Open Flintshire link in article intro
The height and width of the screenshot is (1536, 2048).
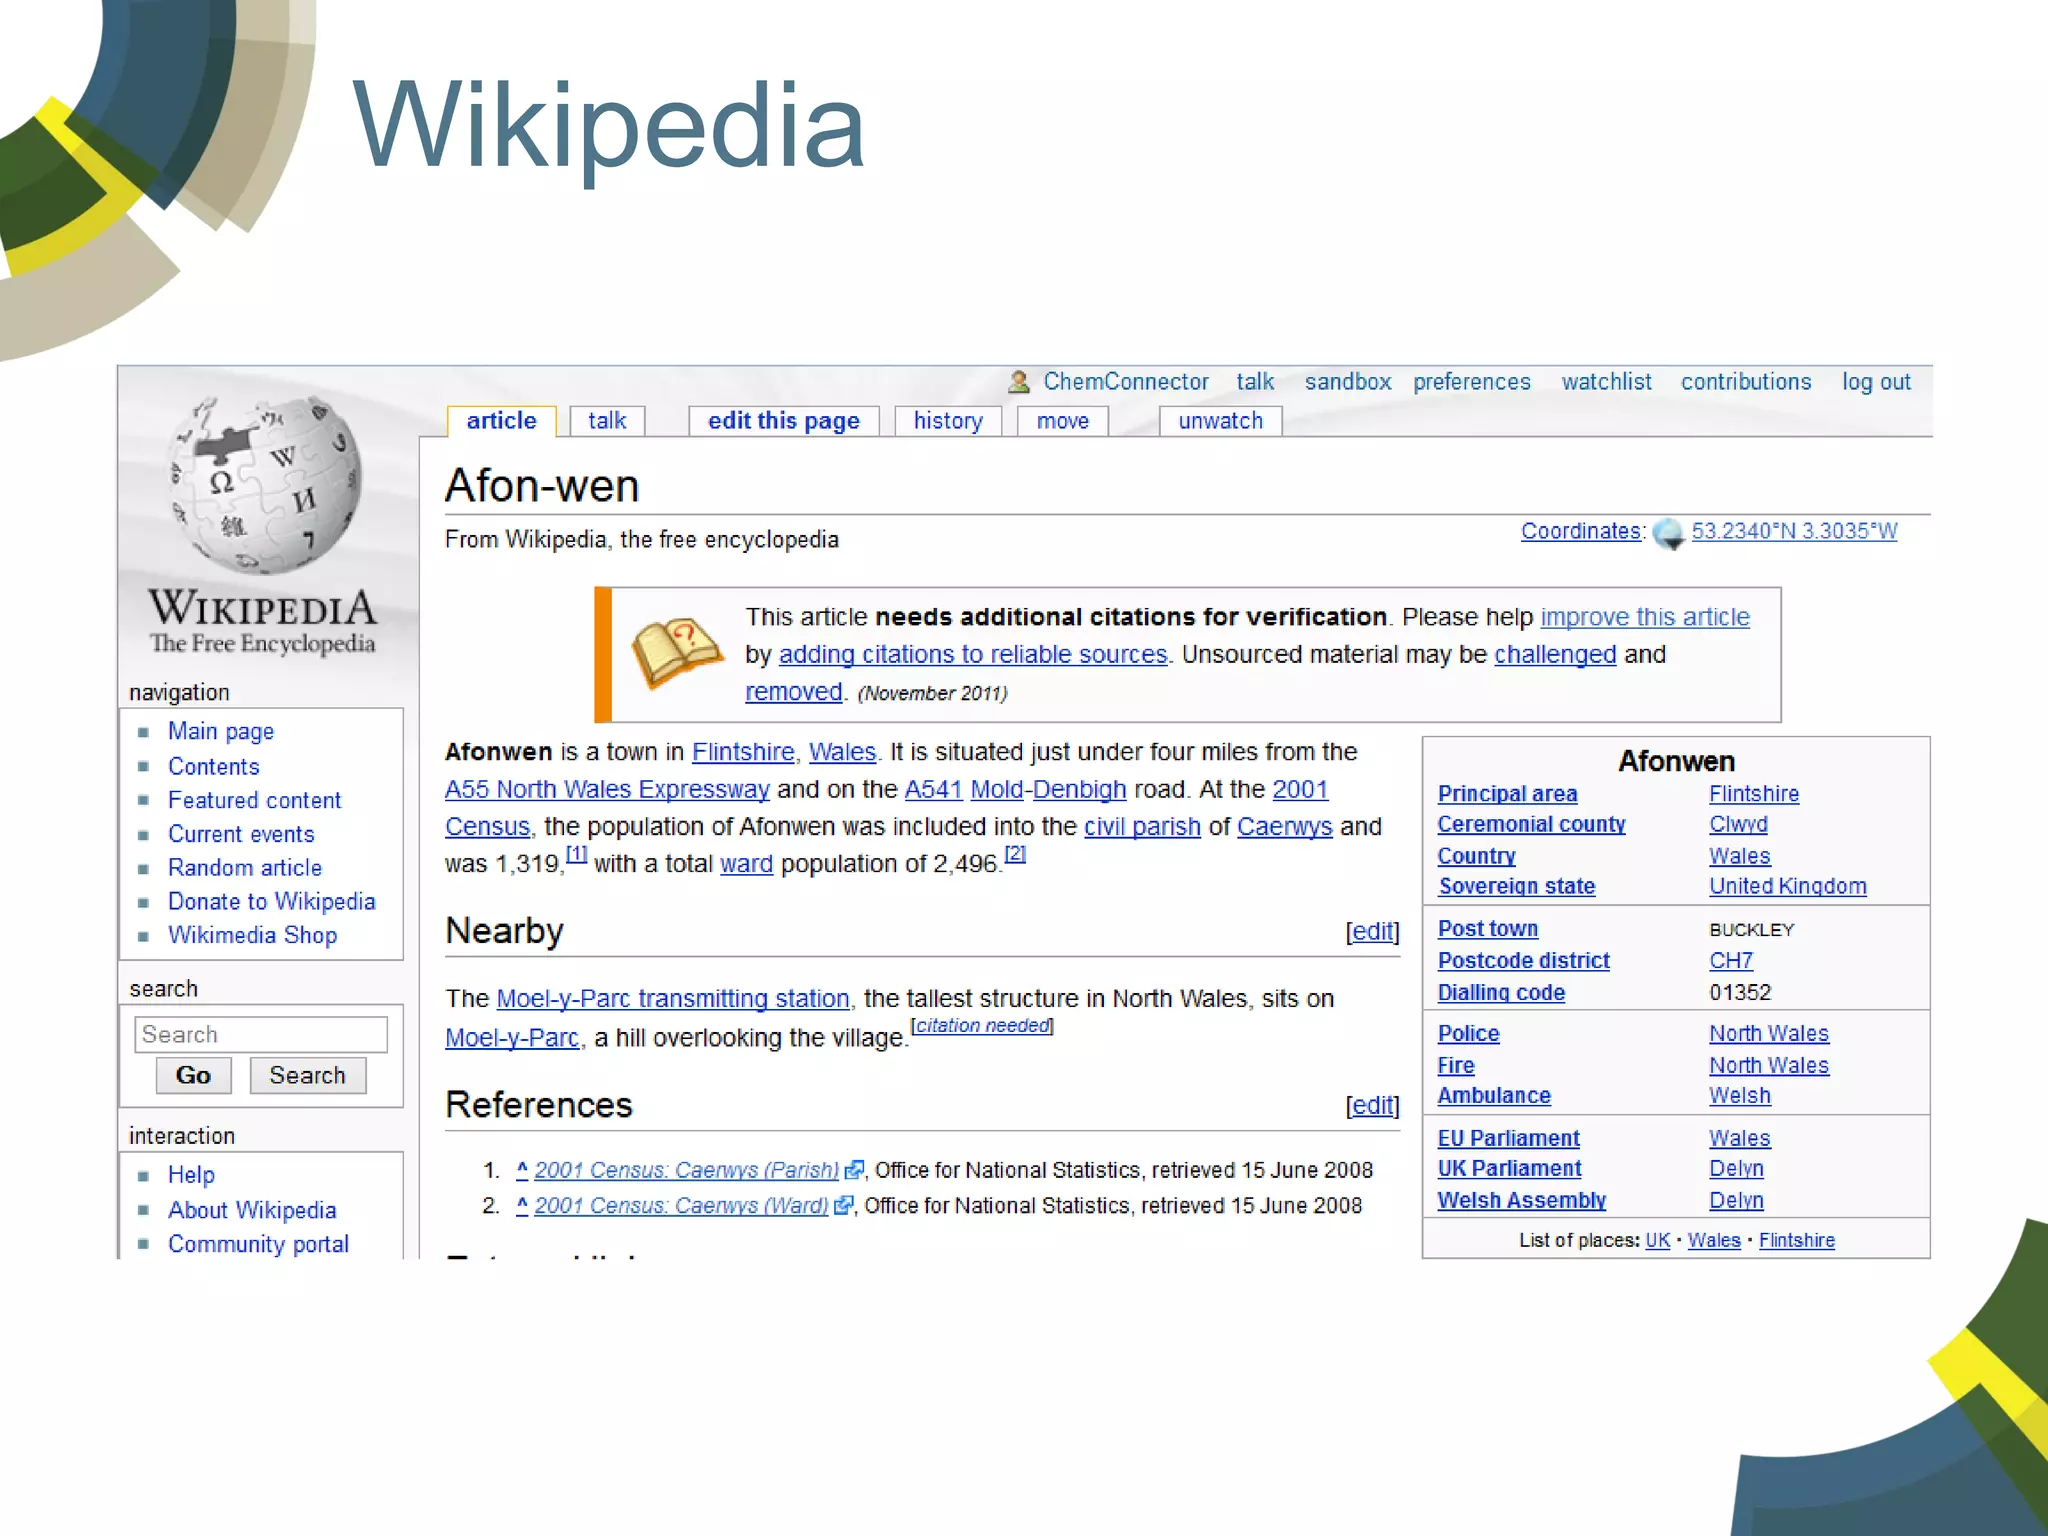tap(743, 752)
